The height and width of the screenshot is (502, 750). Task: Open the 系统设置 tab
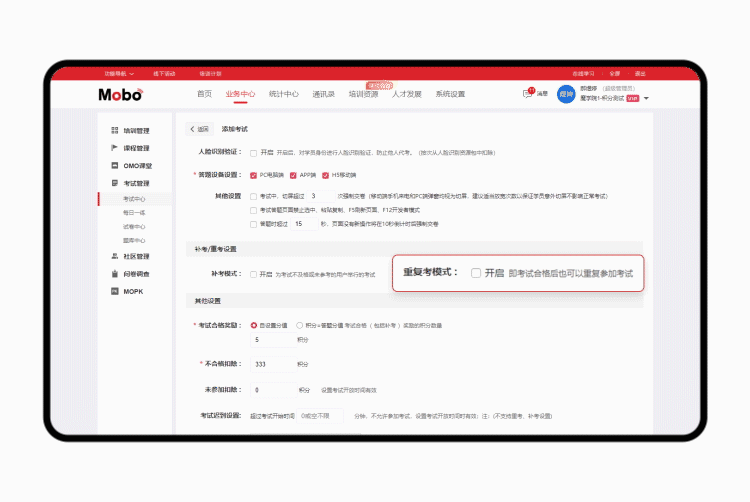(449, 94)
